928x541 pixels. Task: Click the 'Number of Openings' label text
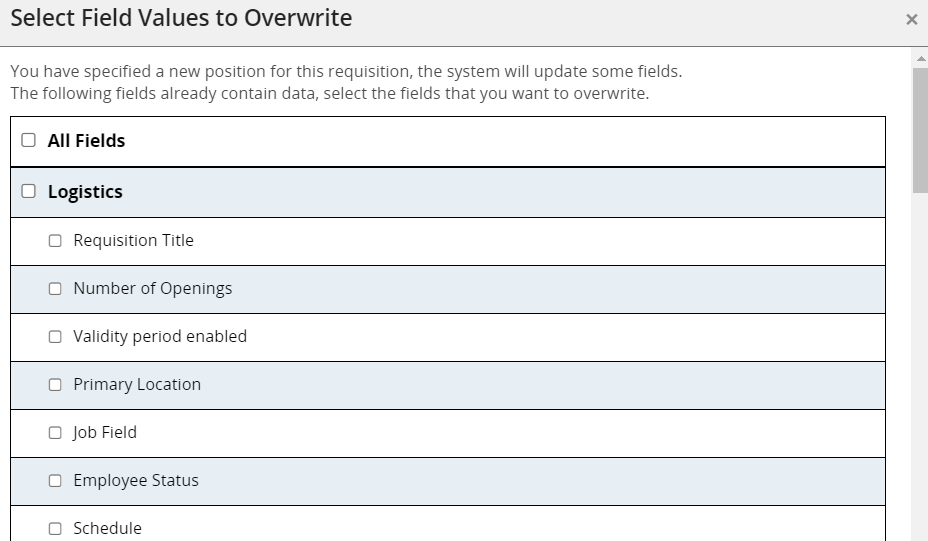click(x=152, y=288)
